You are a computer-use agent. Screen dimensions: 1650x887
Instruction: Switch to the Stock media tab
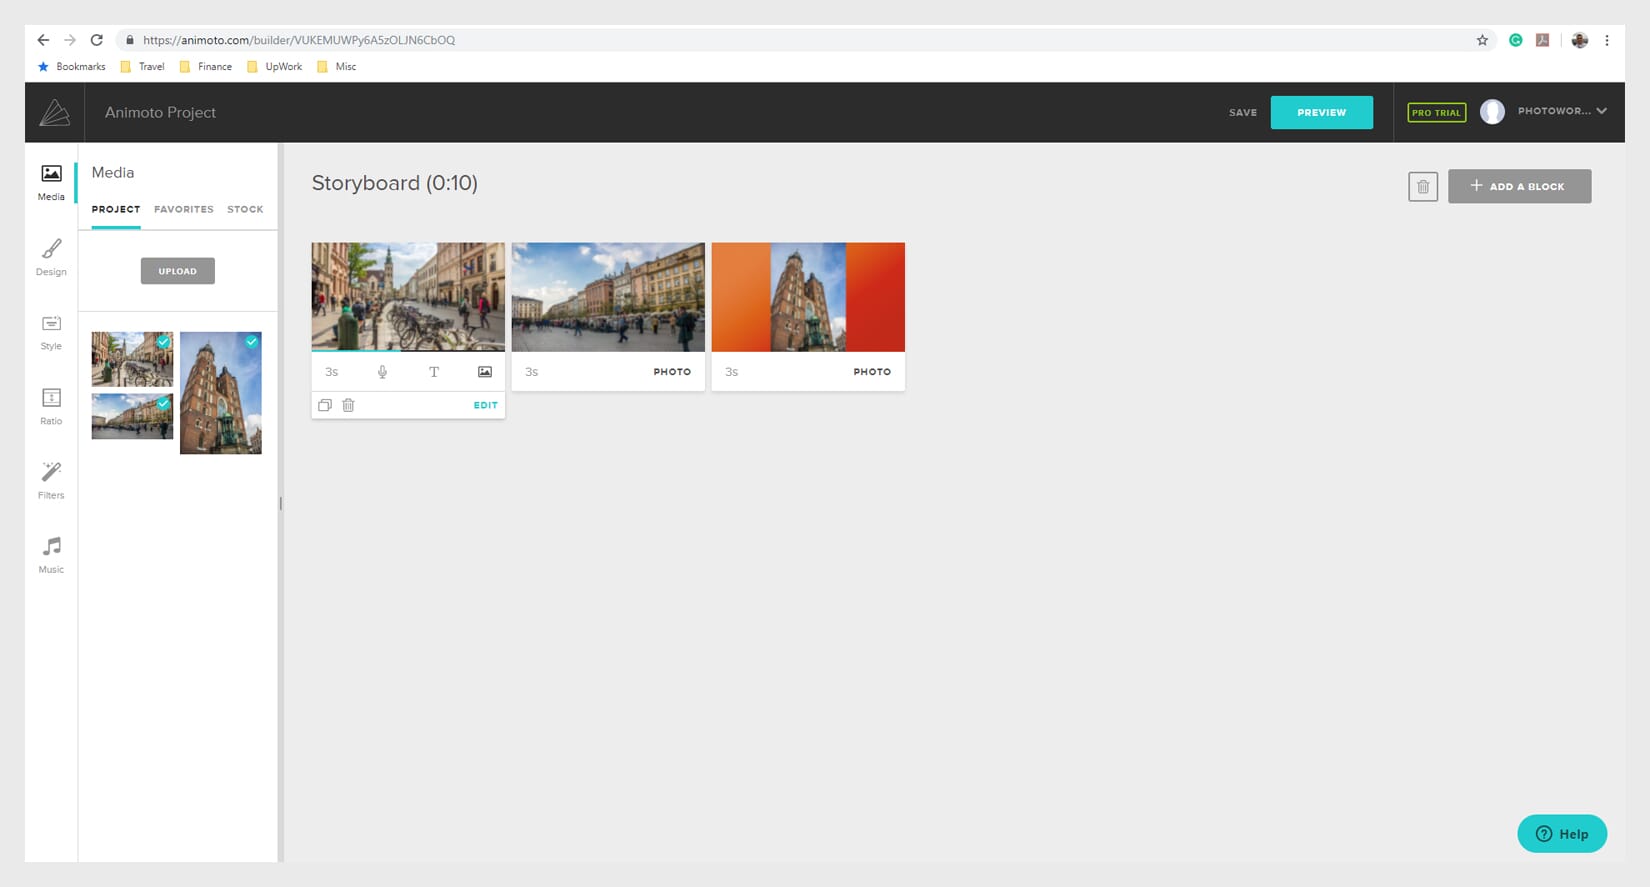point(245,209)
